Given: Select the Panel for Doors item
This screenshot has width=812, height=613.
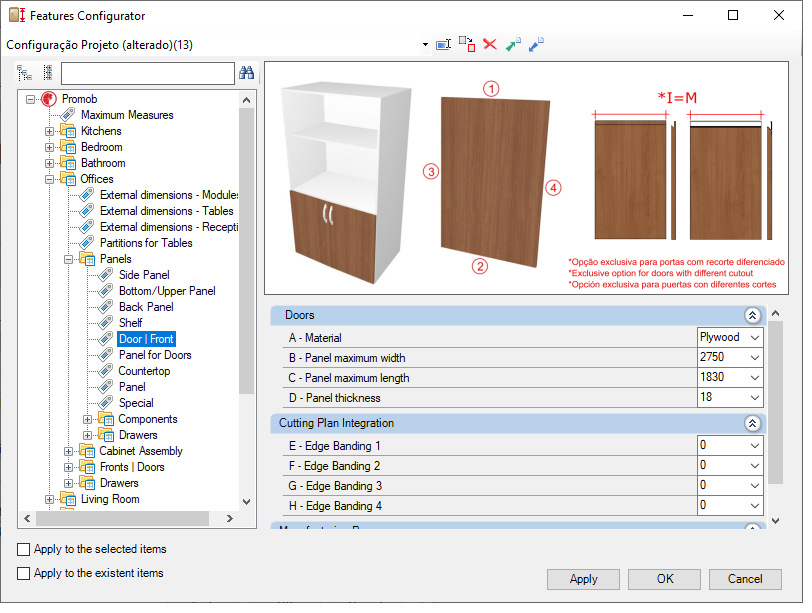Looking at the screenshot, I should [x=155, y=356].
